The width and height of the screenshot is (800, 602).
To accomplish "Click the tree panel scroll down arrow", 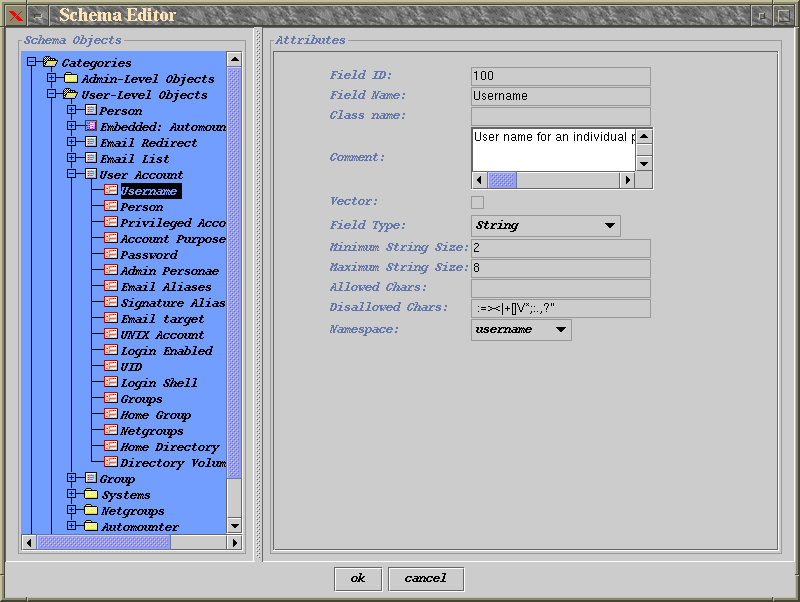I will point(234,525).
